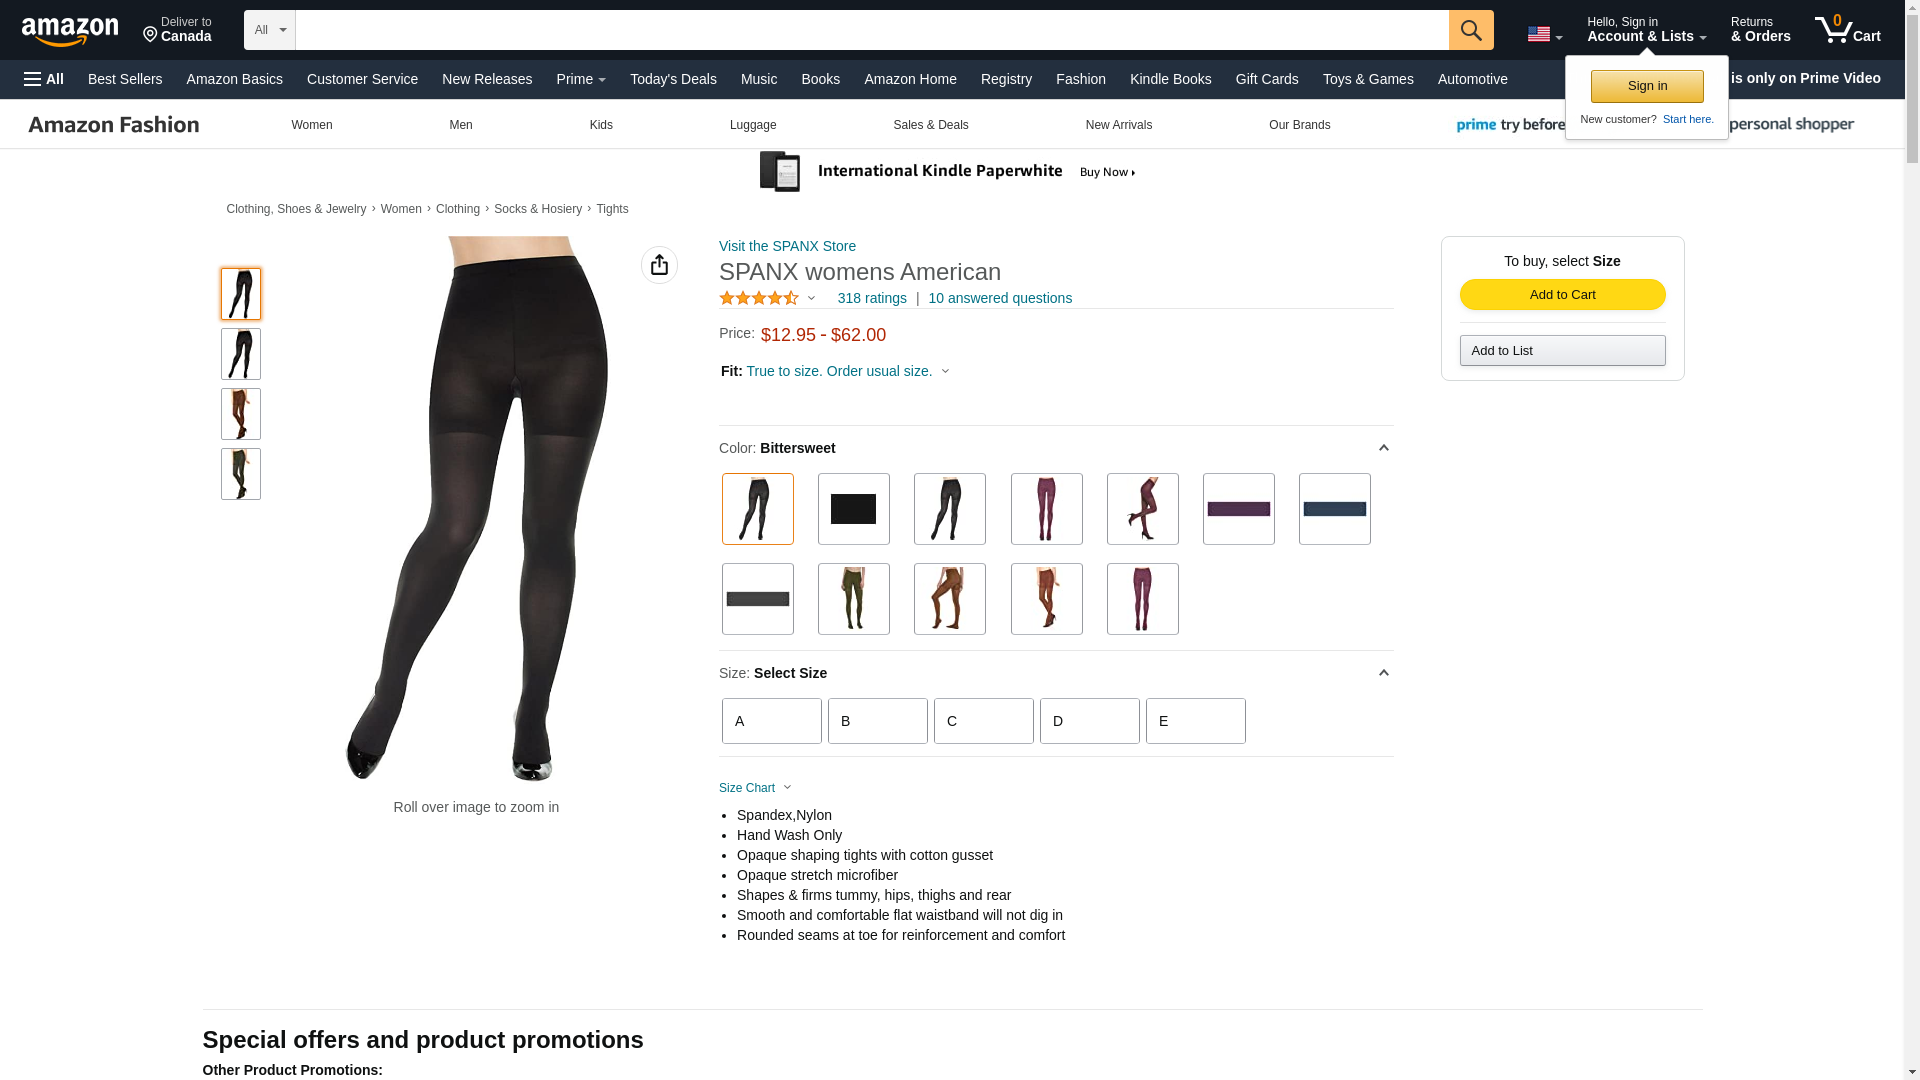This screenshot has height=1080, width=1920.
Task: Open the Today's Deals menu item
Action: pos(673,79)
